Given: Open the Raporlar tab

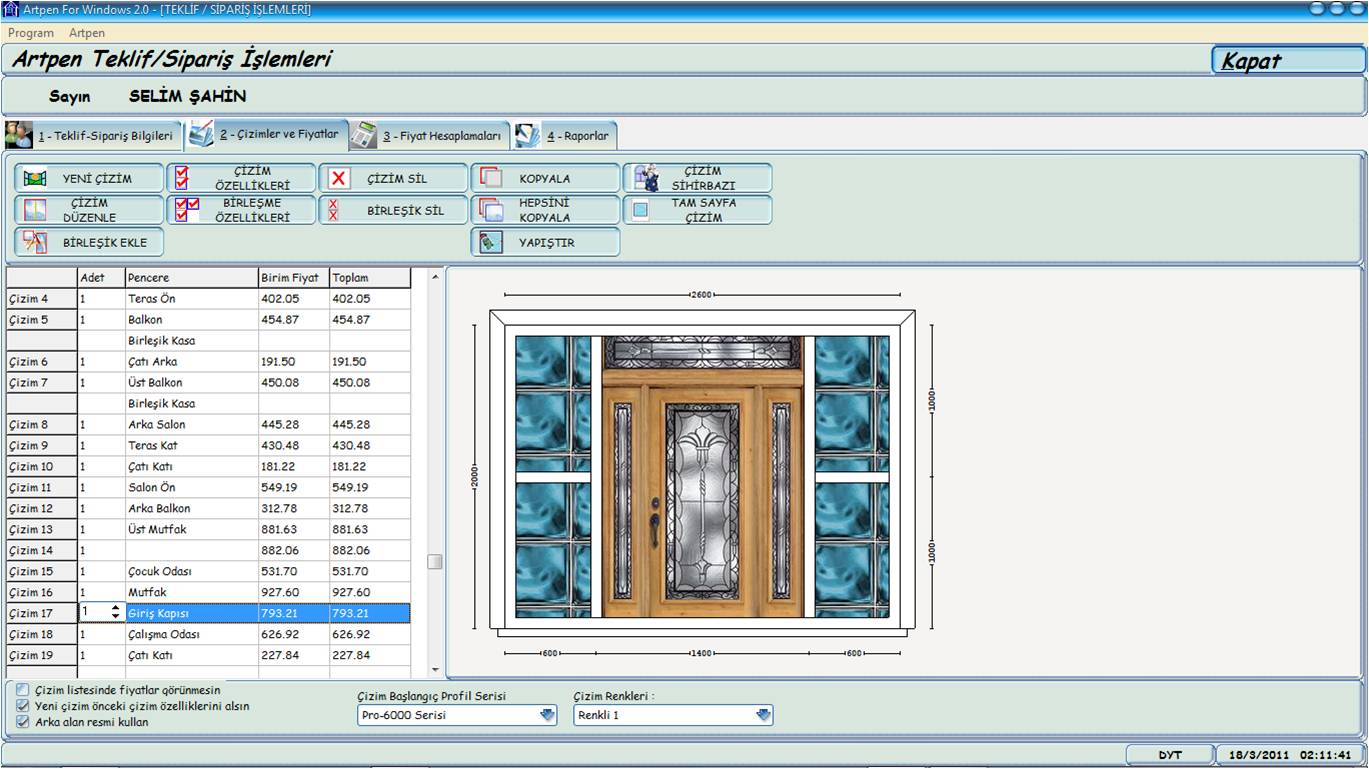Looking at the screenshot, I should [565, 135].
